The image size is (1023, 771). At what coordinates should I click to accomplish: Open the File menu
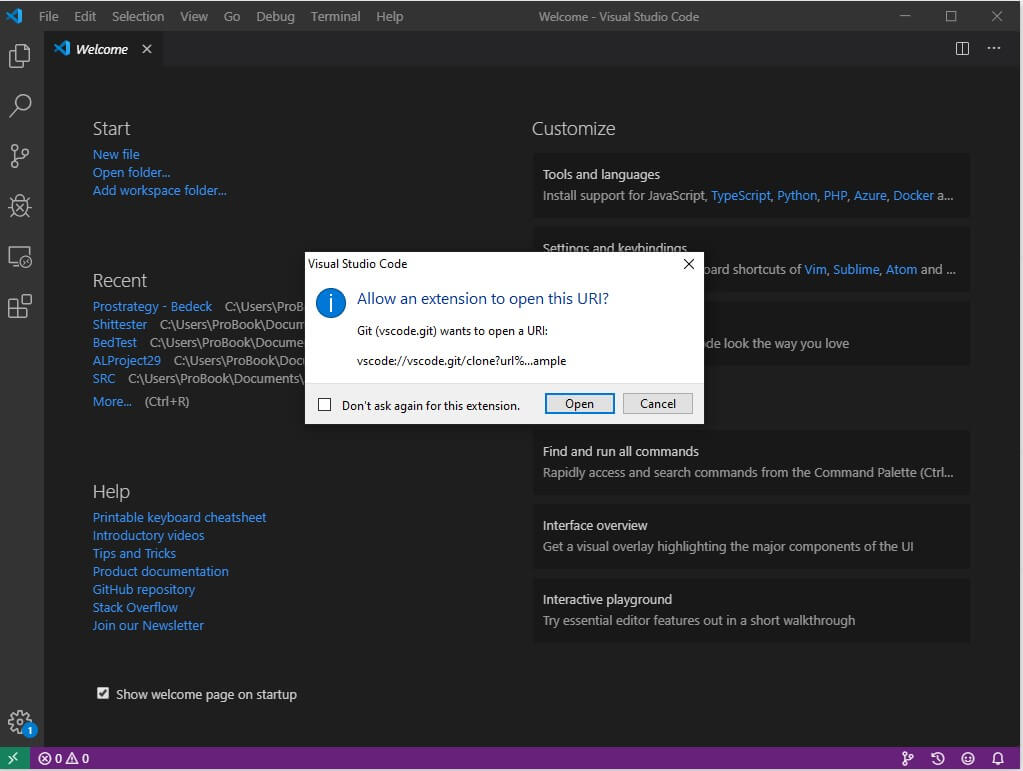click(x=48, y=16)
